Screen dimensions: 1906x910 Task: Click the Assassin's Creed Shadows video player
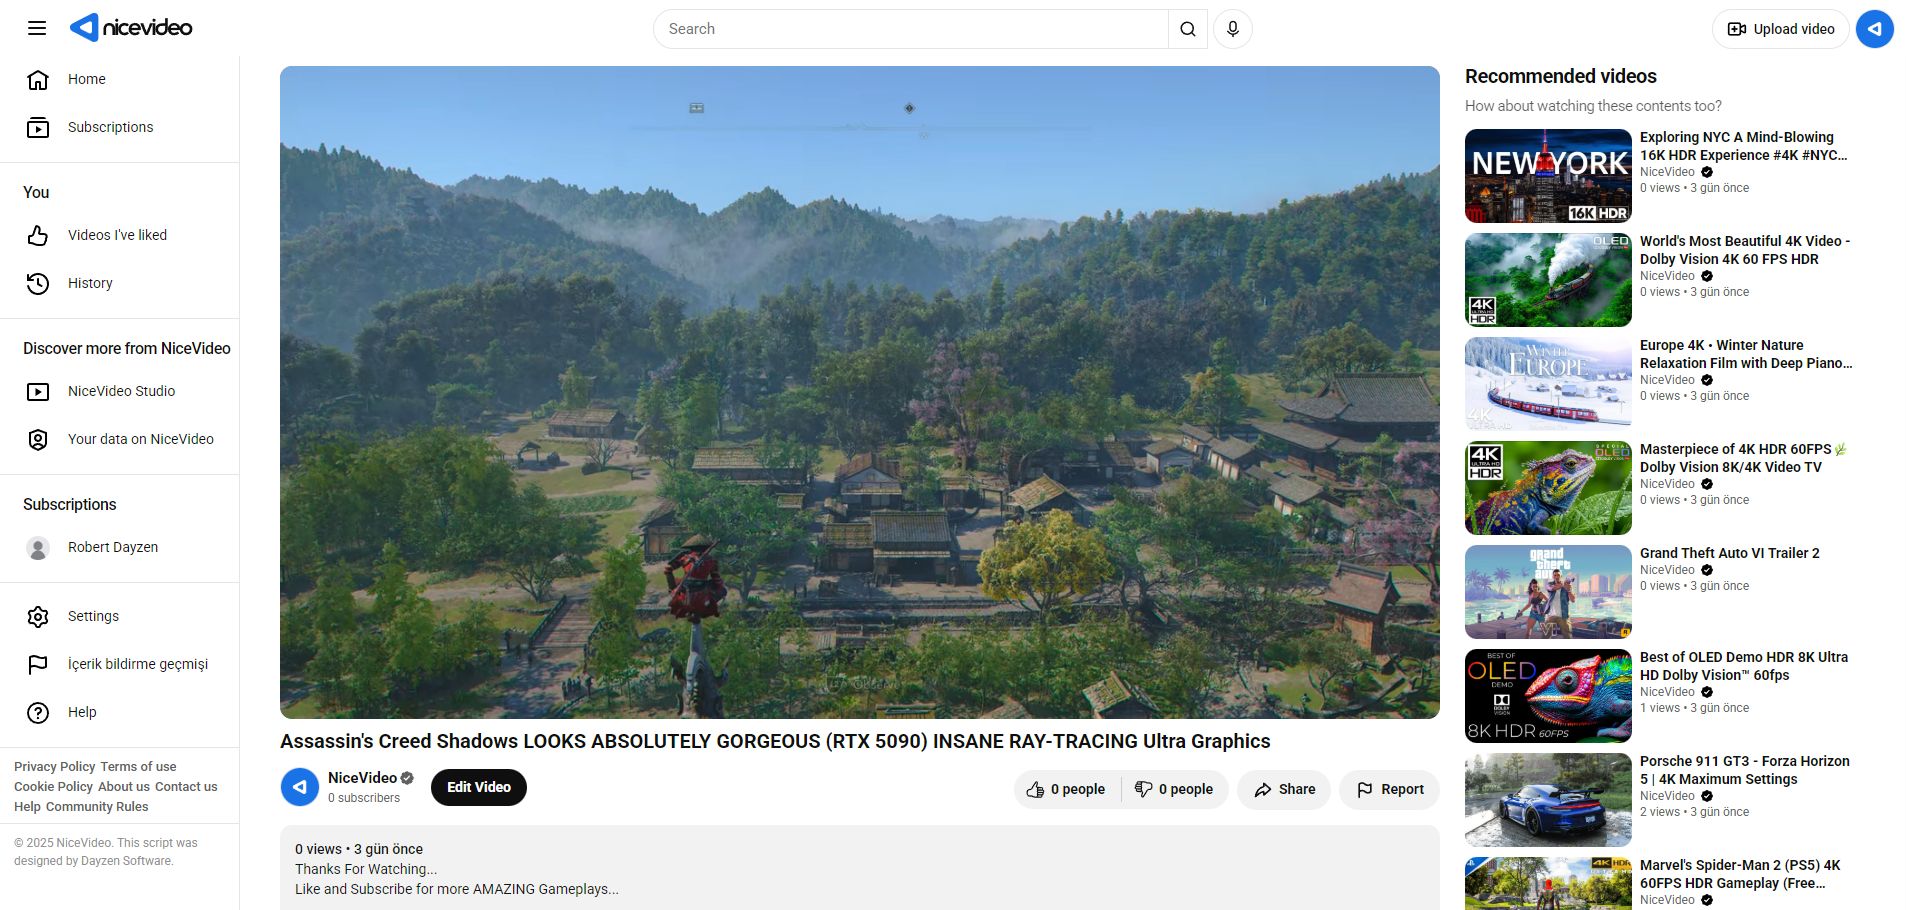pyautogui.click(x=860, y=392)
